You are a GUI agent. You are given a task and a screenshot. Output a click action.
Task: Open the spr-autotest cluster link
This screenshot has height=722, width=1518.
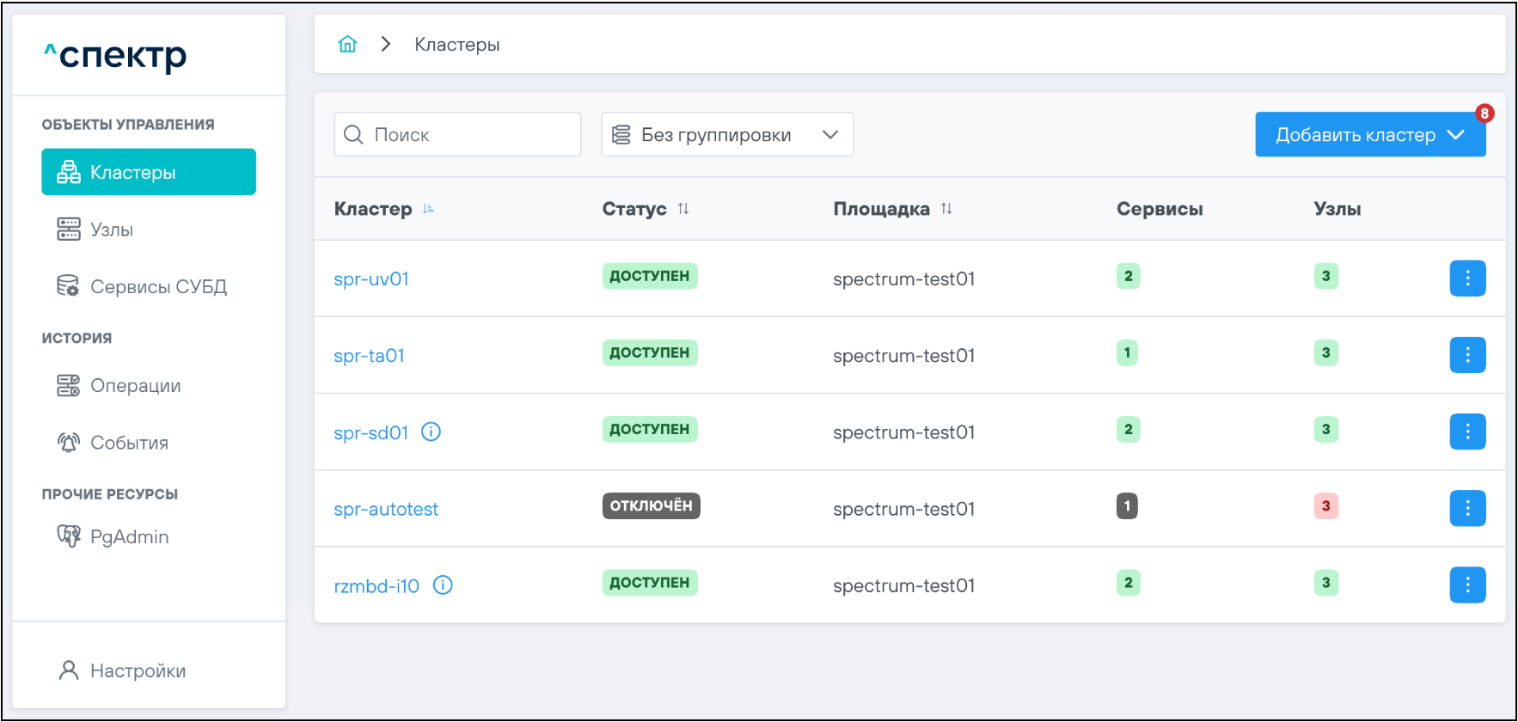(x=386, y=509)
